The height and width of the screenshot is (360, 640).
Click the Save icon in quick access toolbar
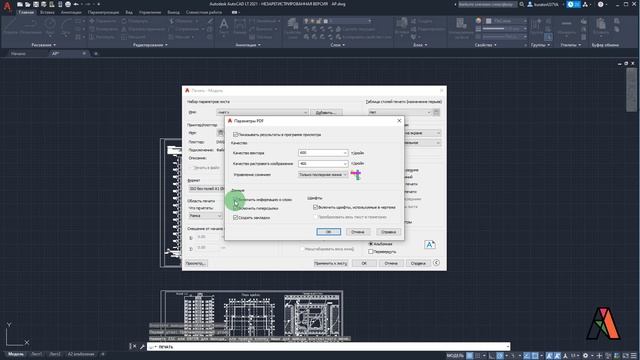pyautogui.click(x=36, y=4)
